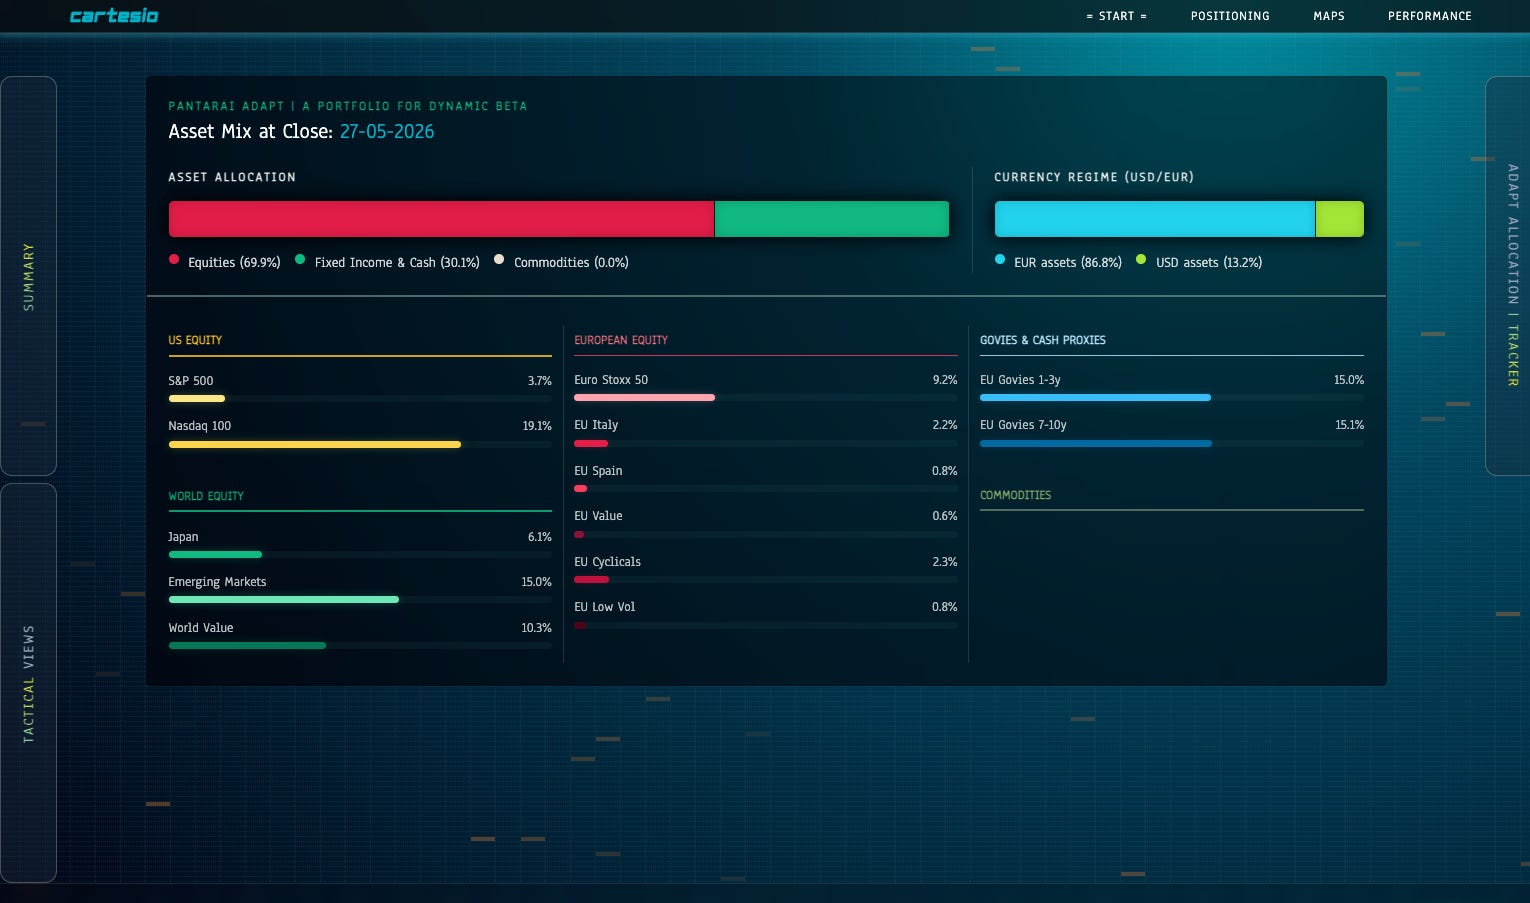This screenshot has height=903, width=1530.
Task: Open the ADAPT ALLOCATION TRACKER side tab
Action: (x=1509, y=275)
